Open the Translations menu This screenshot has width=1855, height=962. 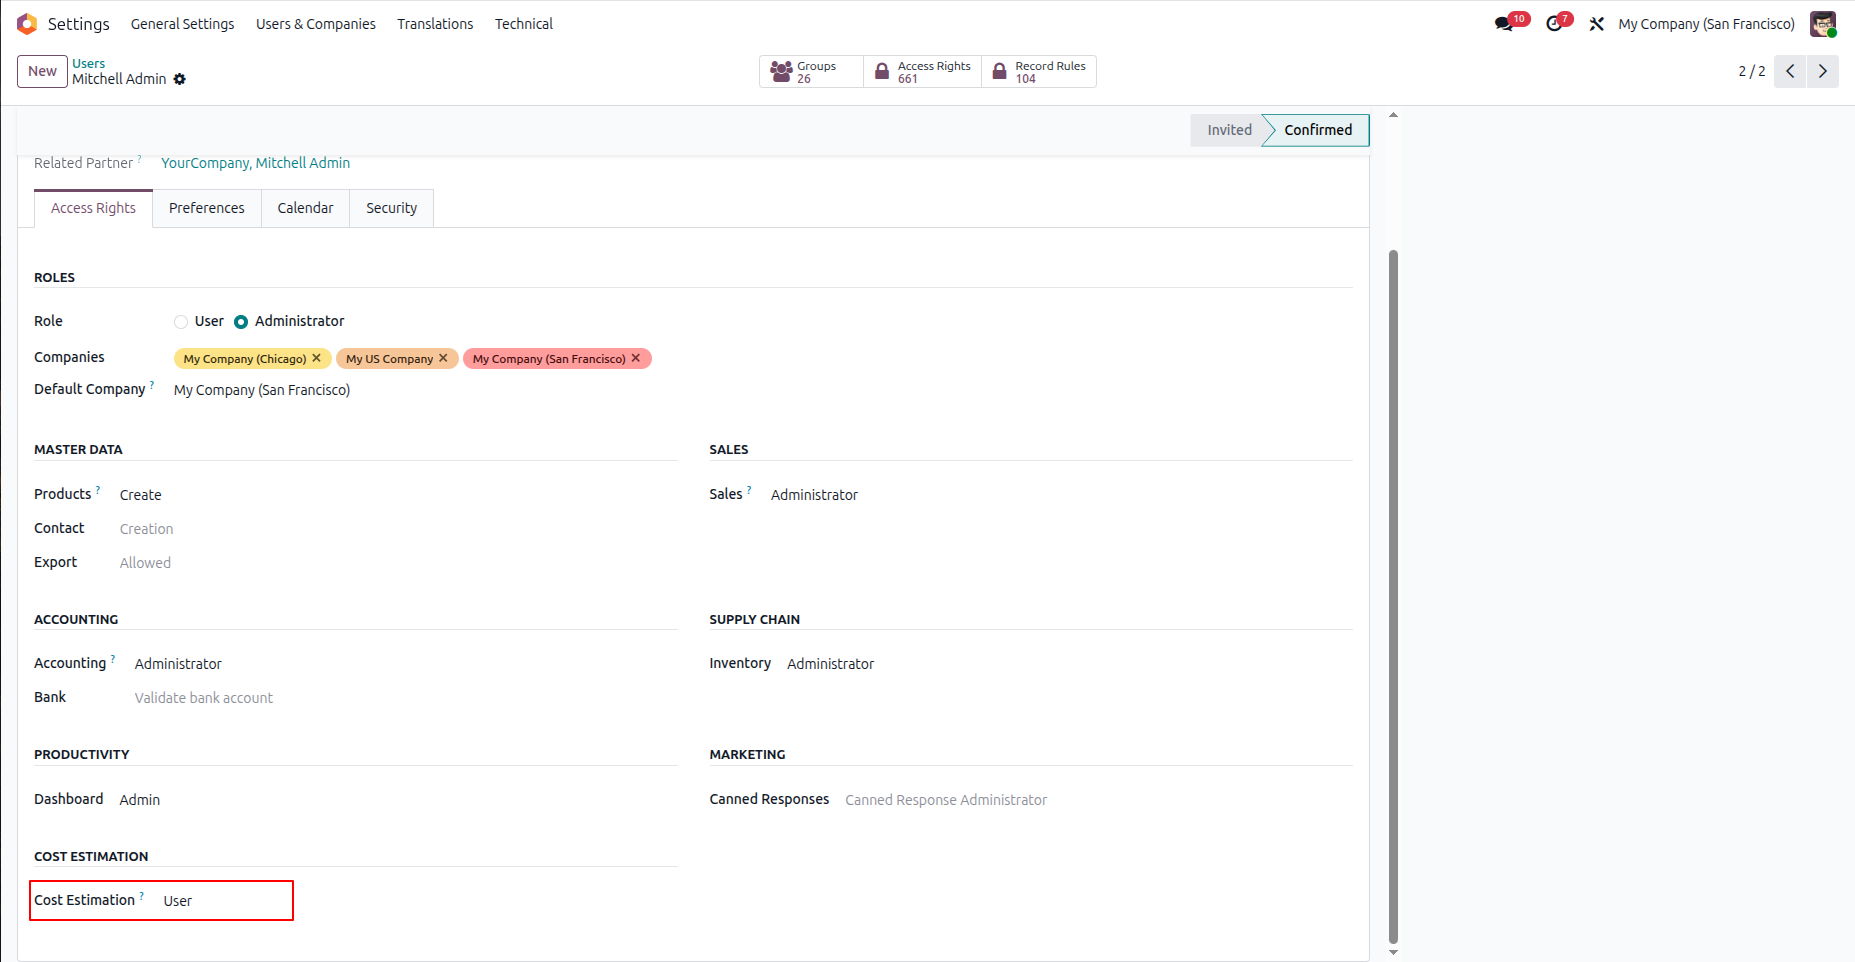[435, 24]
